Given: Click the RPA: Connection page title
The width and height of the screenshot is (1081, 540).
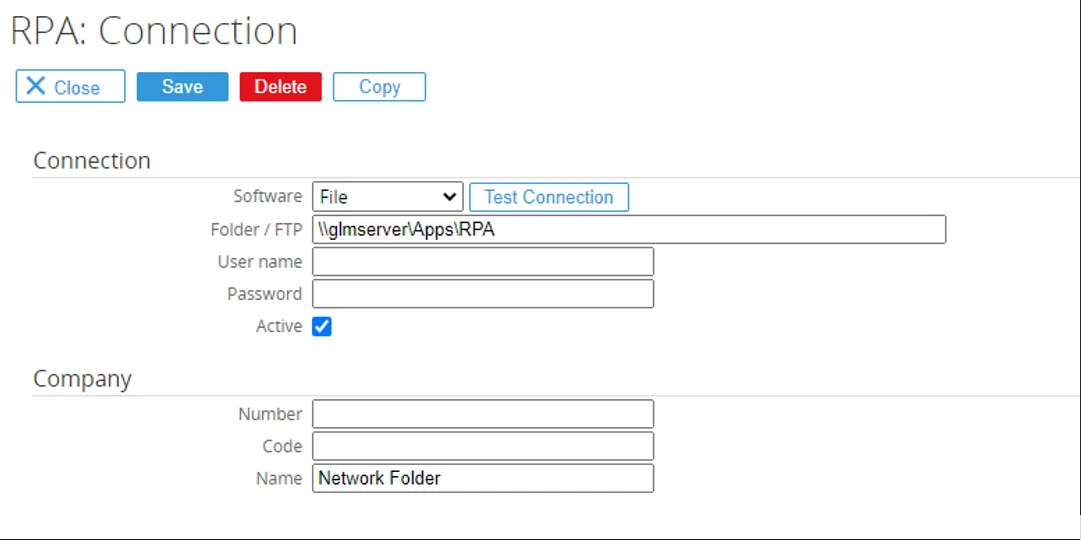Looking at the screenshot, I should (154, 31).
